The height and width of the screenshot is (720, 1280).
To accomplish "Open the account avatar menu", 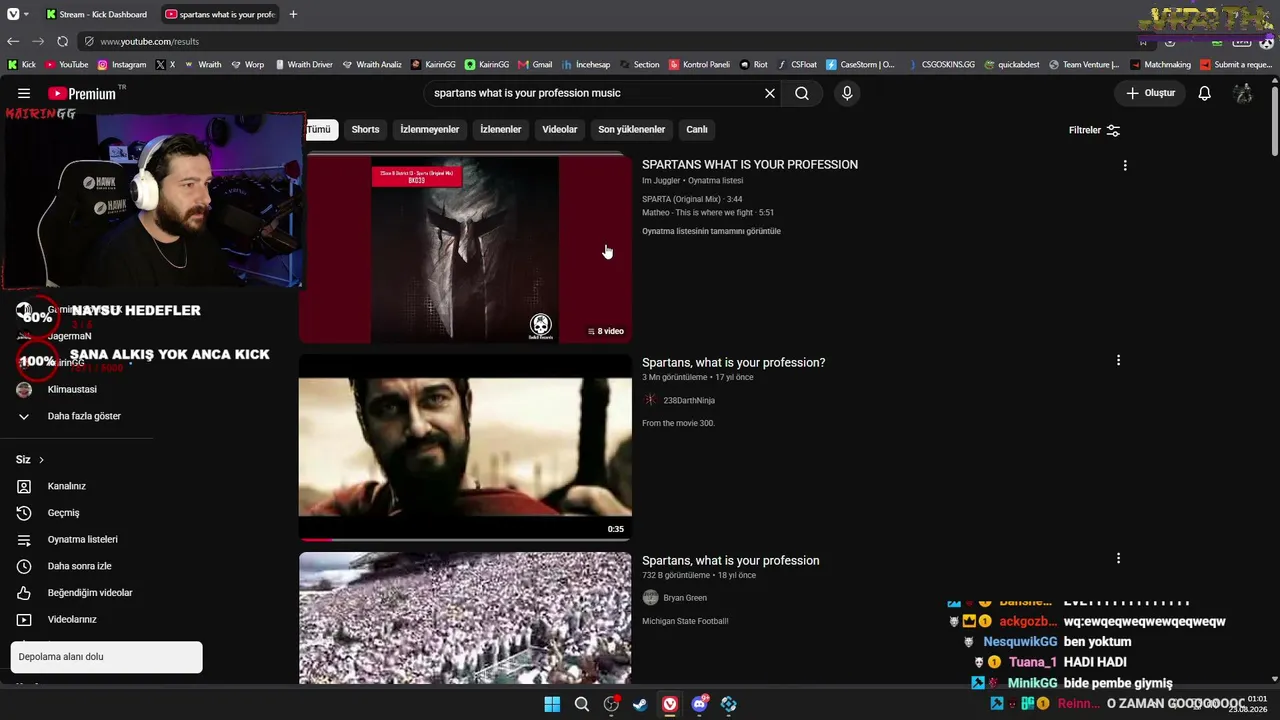I will pos(1243,93).
